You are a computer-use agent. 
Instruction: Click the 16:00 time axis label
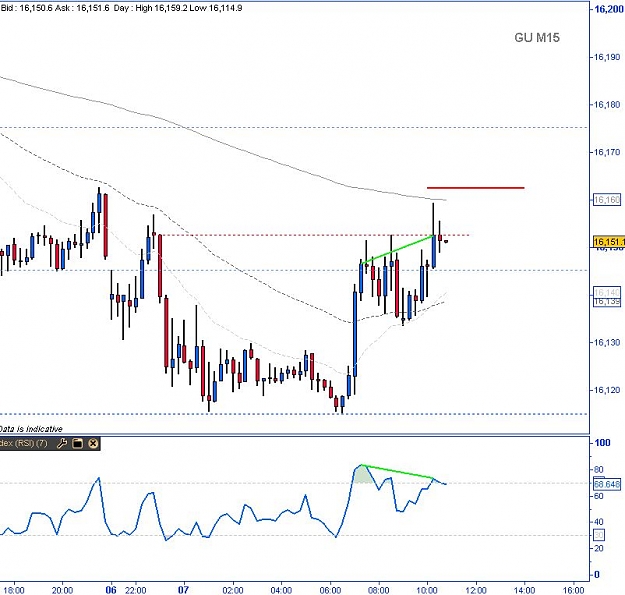[573, 590]
